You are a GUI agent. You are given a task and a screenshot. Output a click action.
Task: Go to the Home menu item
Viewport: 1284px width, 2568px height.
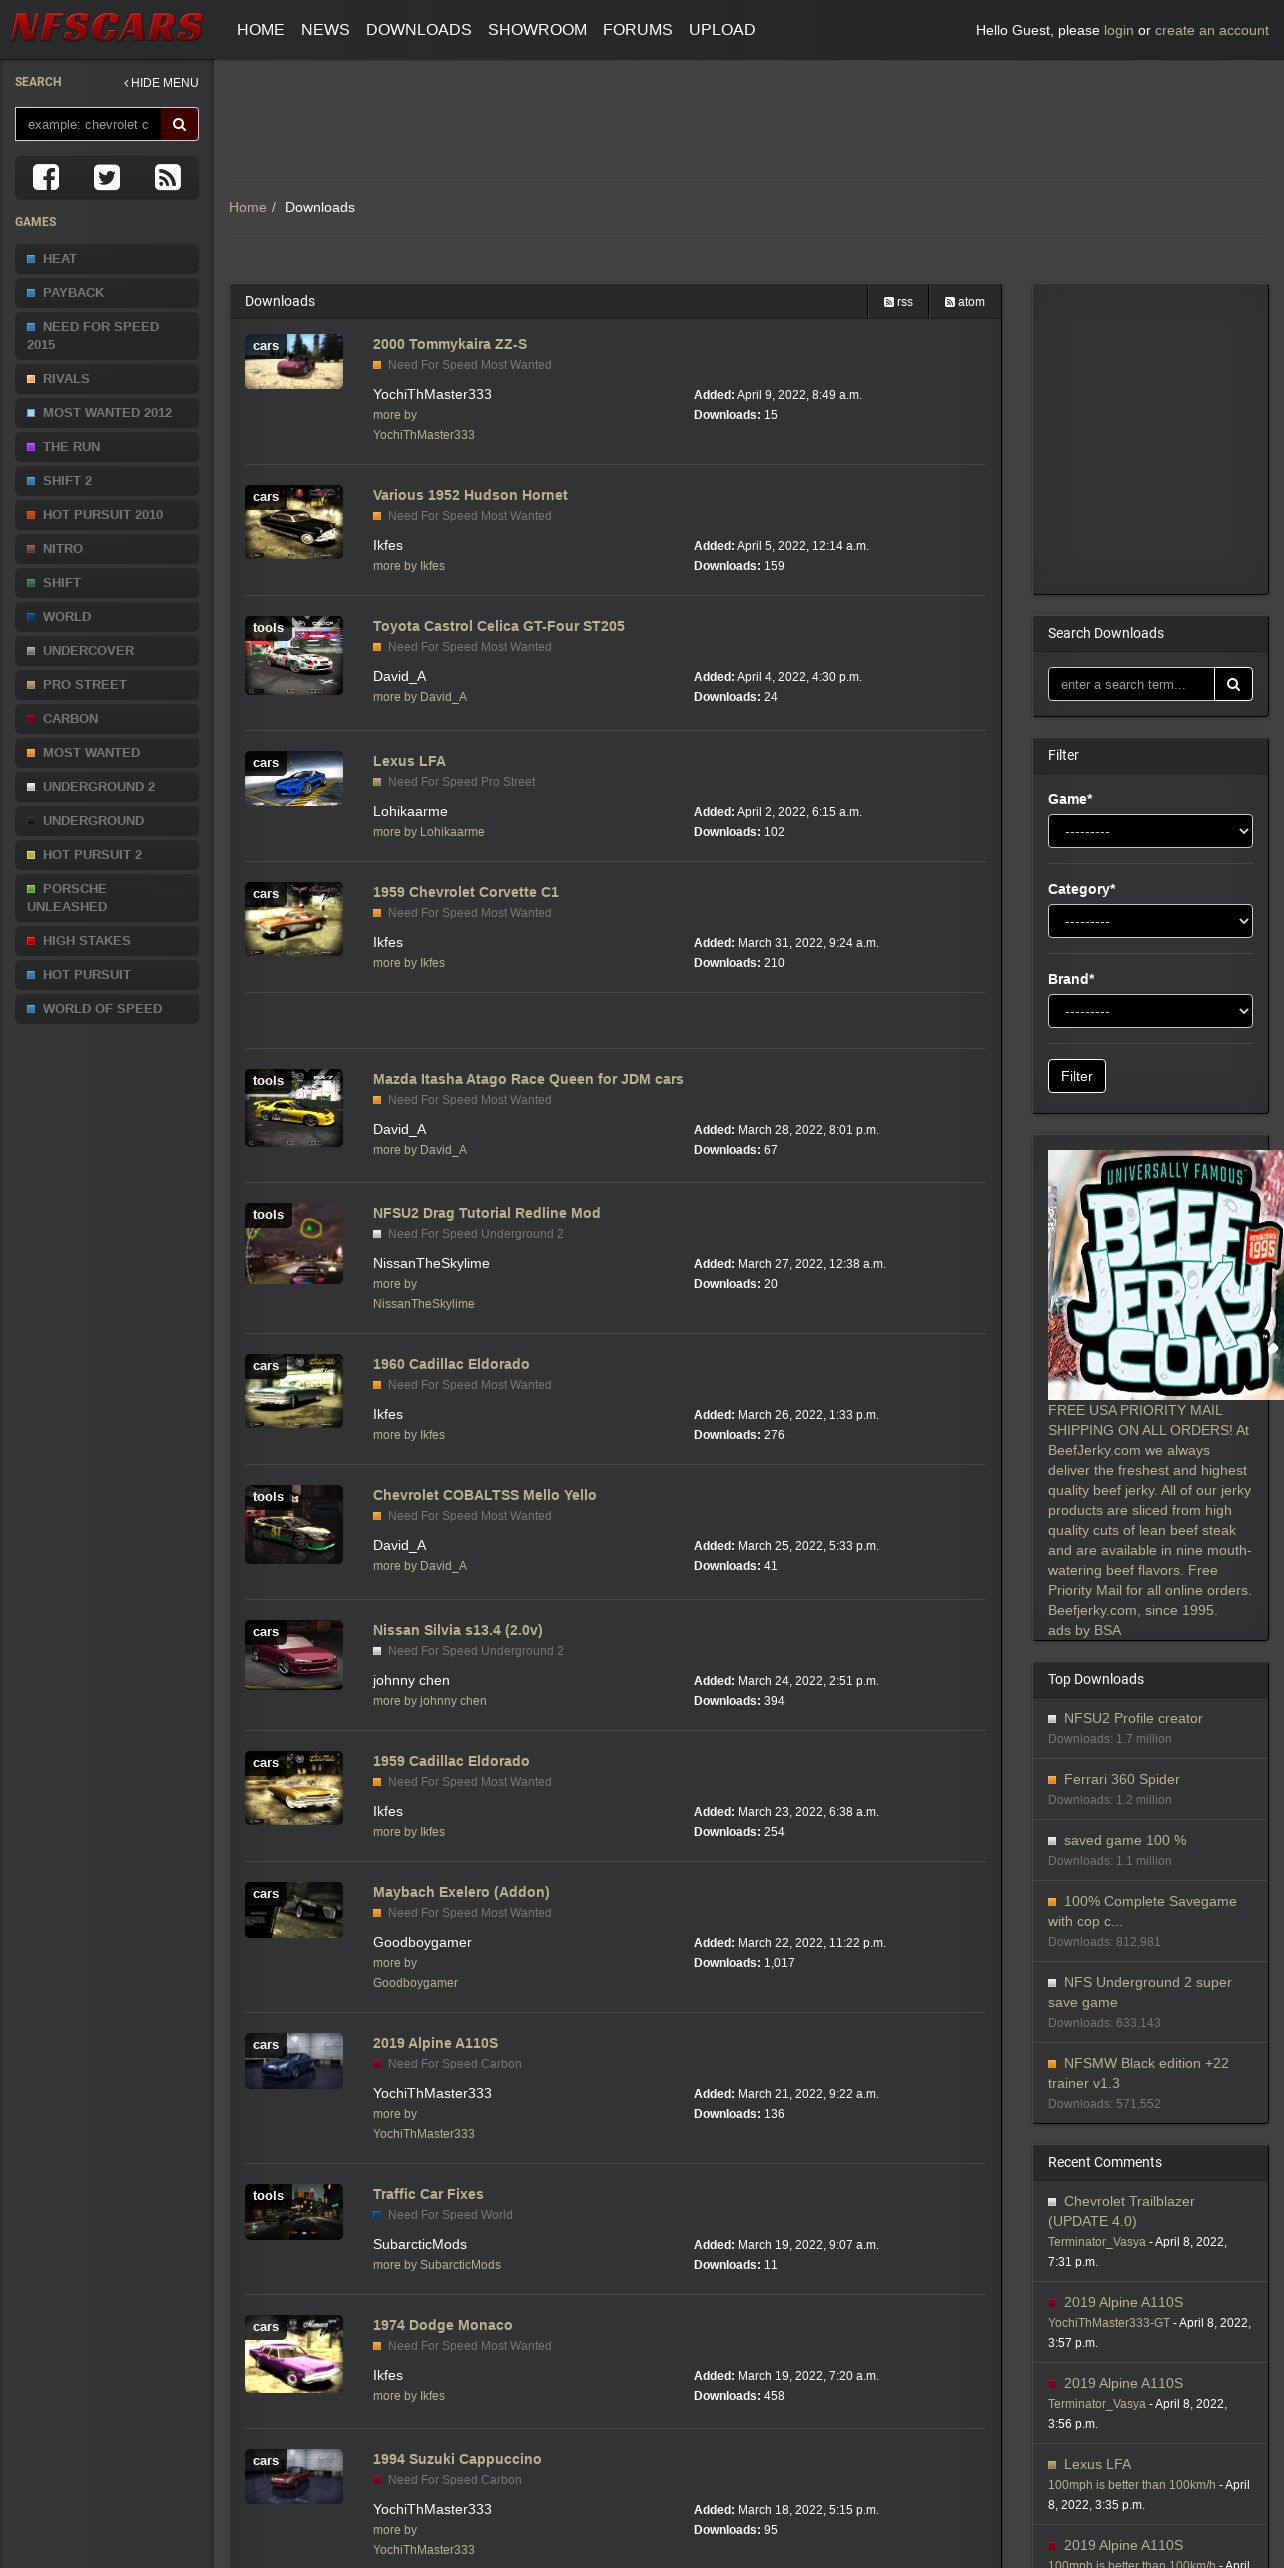pos(261,30)
